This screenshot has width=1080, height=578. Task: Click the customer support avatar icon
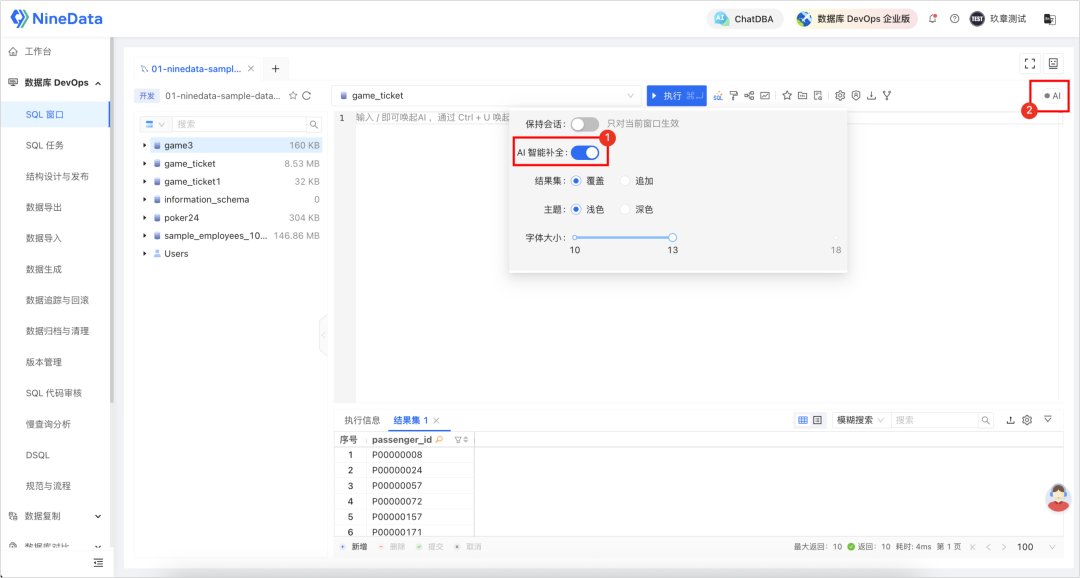tap(1057, 497)
